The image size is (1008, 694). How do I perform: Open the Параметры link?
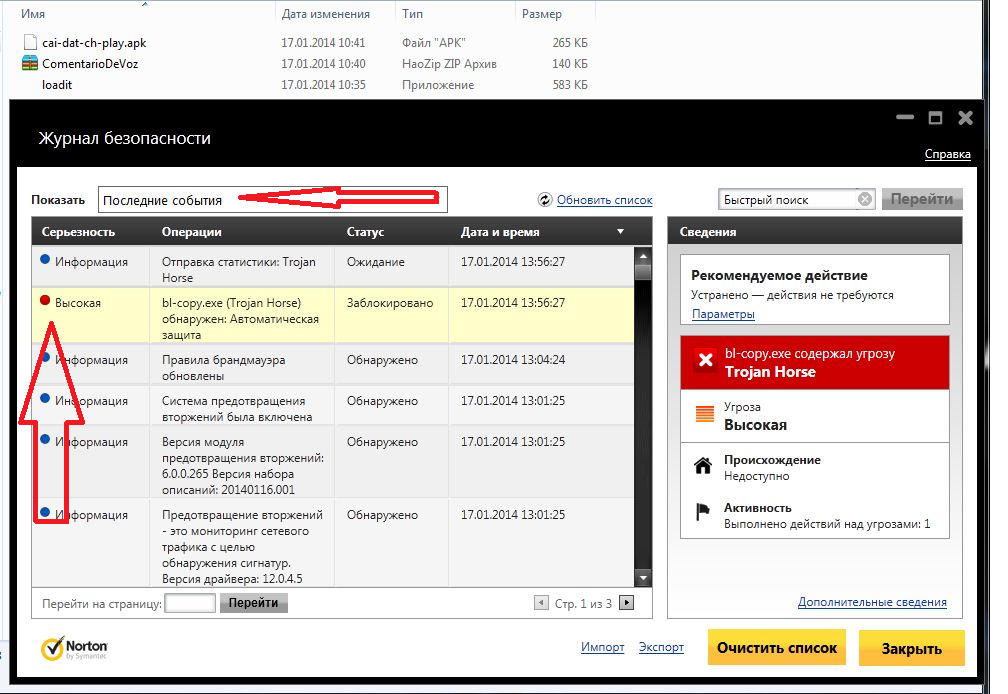coord(723,314)
